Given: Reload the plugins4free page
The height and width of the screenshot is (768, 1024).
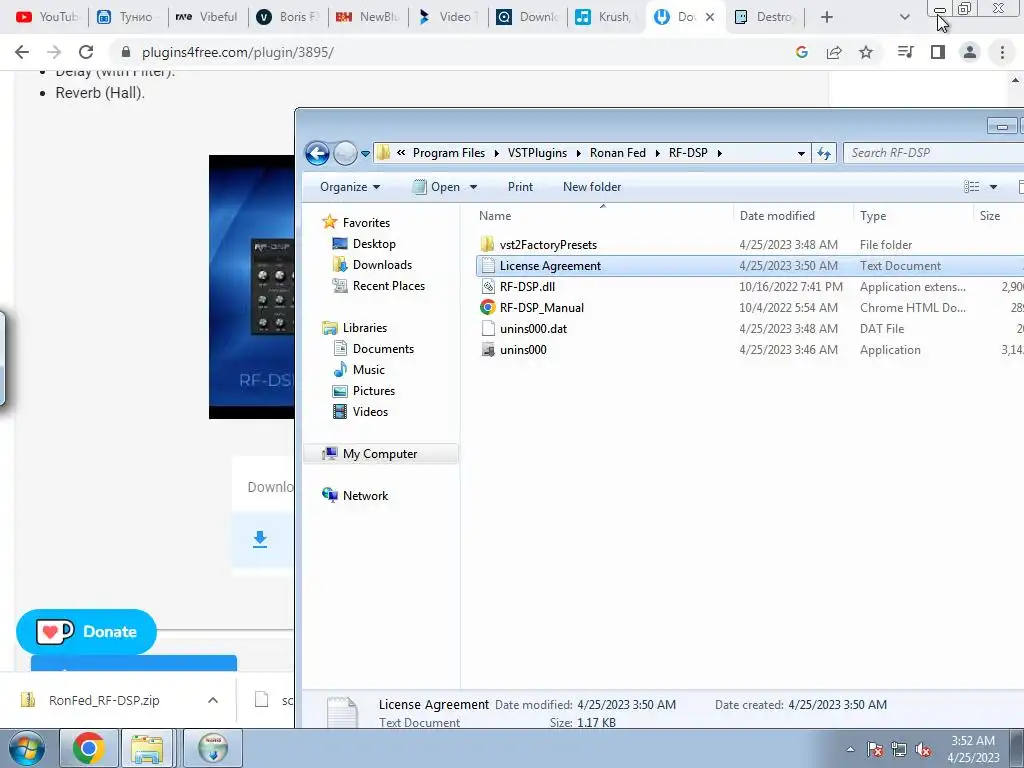Looking at the screenshot, I should click(86, 52).
